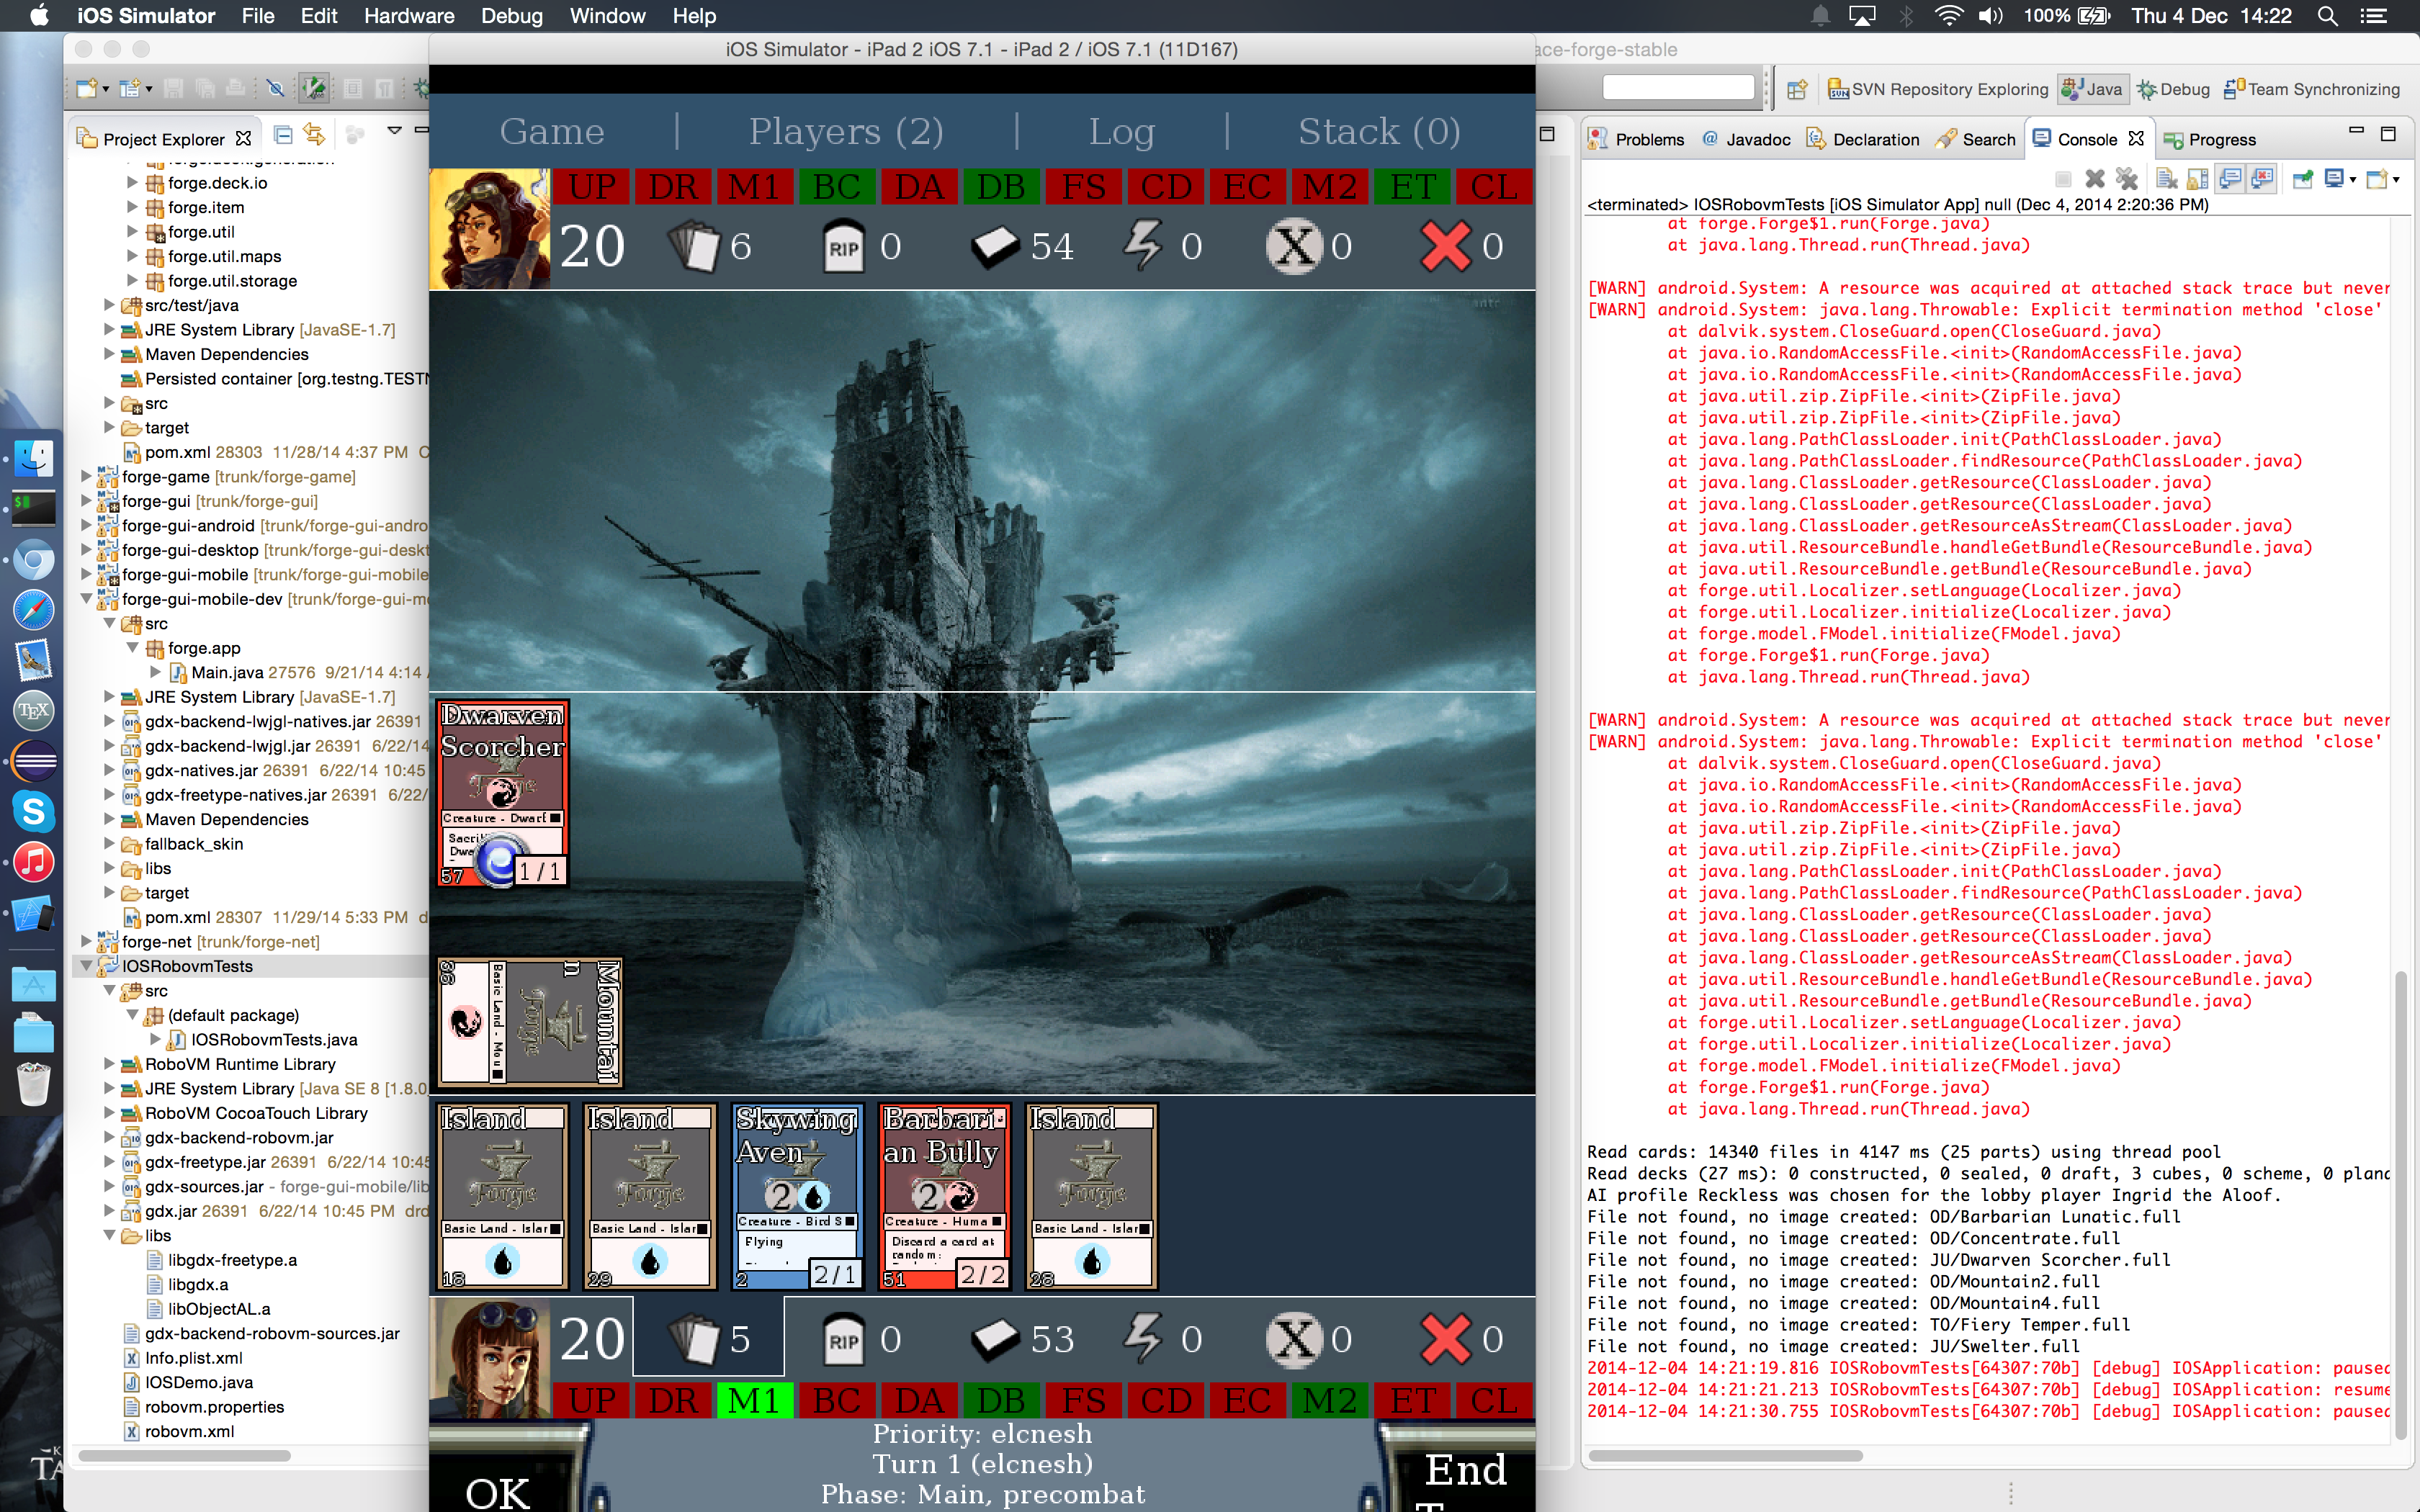
Task: Open Finder from the Dock
Action: pyautogui.click(x=33, y=459)
